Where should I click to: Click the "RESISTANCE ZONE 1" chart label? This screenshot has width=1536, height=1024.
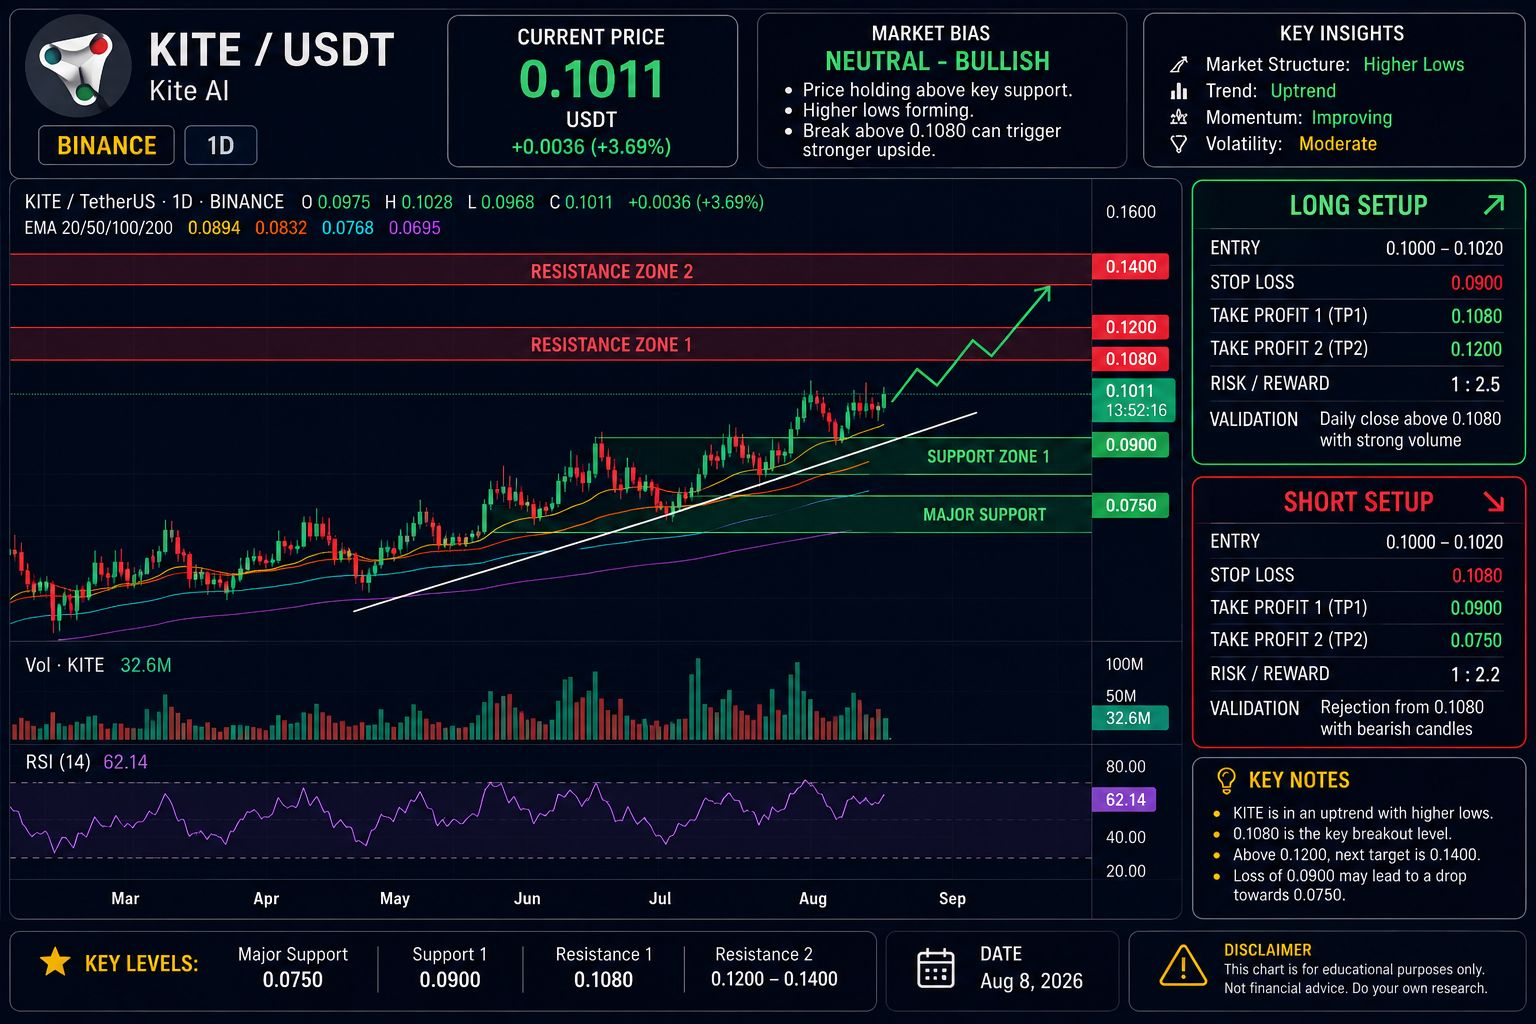tap(611, 345)
